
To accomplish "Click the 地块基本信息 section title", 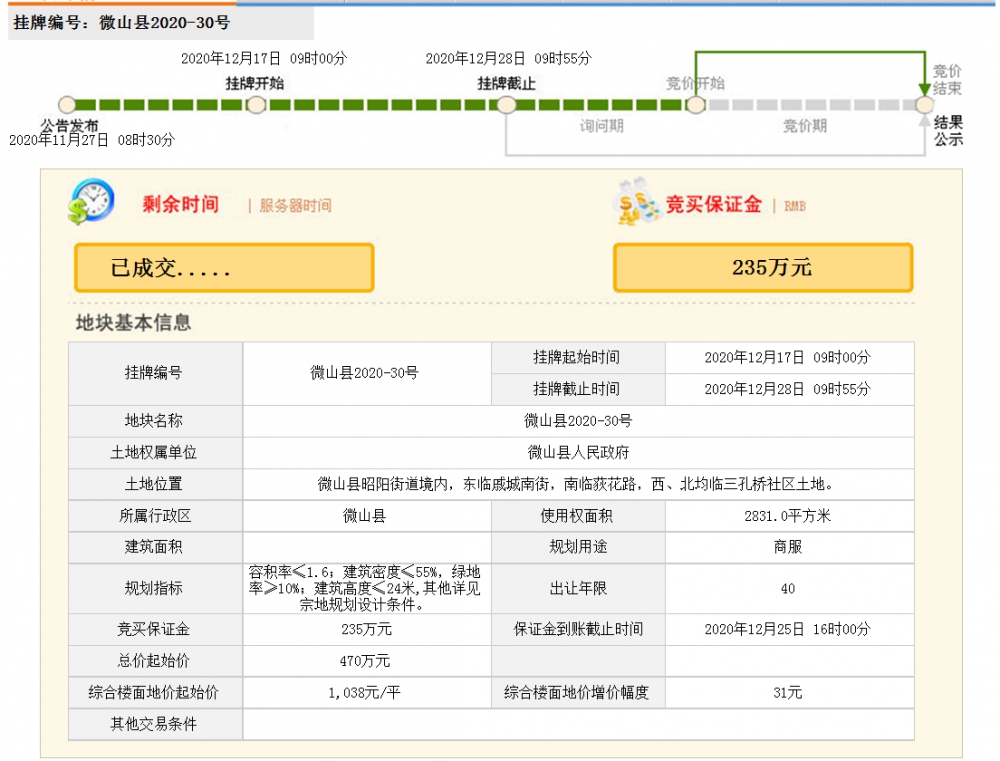I will 133,323.
